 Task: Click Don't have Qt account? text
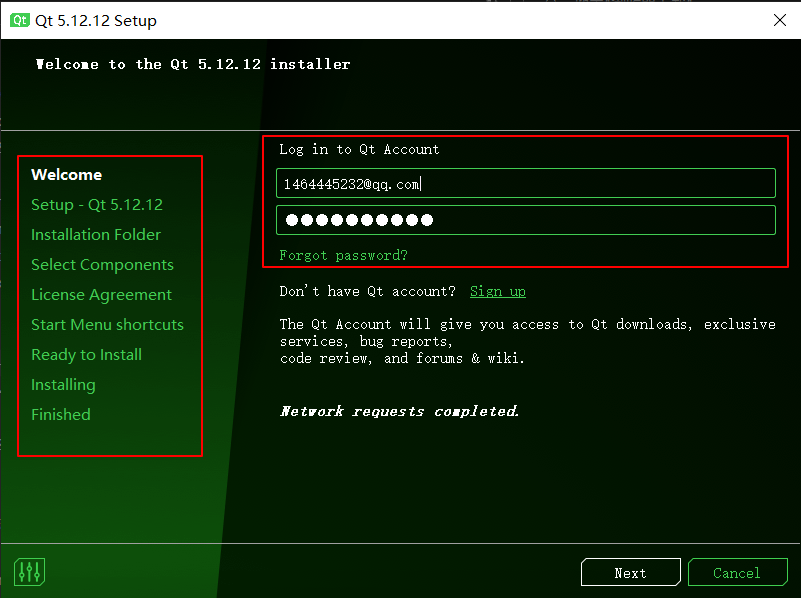(x=367, y=292)
